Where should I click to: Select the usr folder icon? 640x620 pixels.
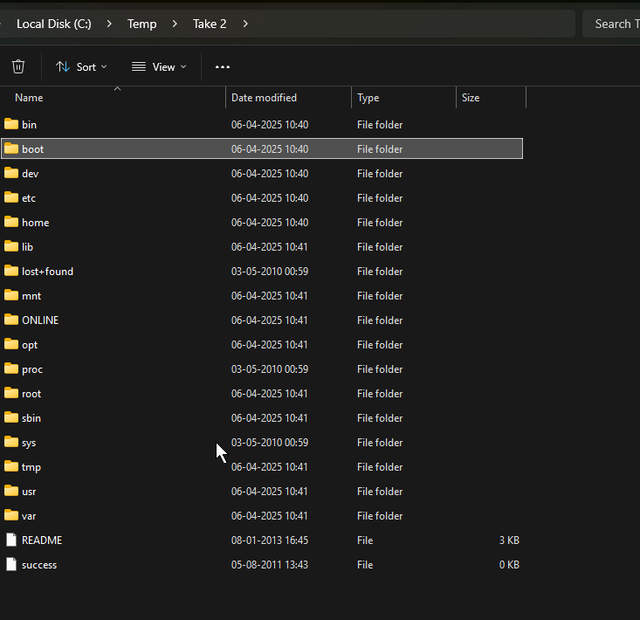[11, 491]
